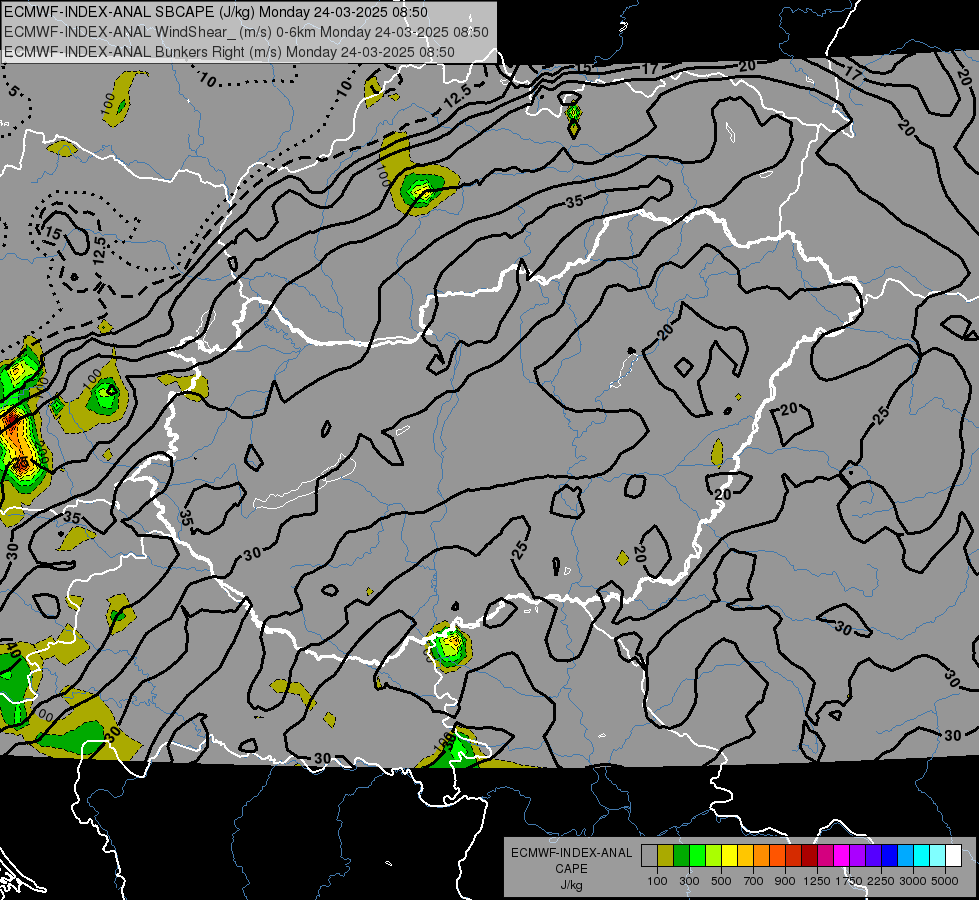Select the bright magenta legend swatch
The height and width of the screenshot is (900, 979).
[x=842, y=855]
